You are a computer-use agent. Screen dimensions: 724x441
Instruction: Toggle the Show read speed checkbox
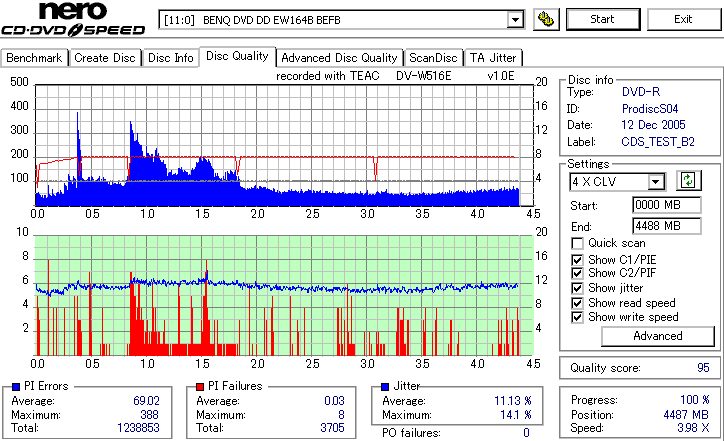577,303
